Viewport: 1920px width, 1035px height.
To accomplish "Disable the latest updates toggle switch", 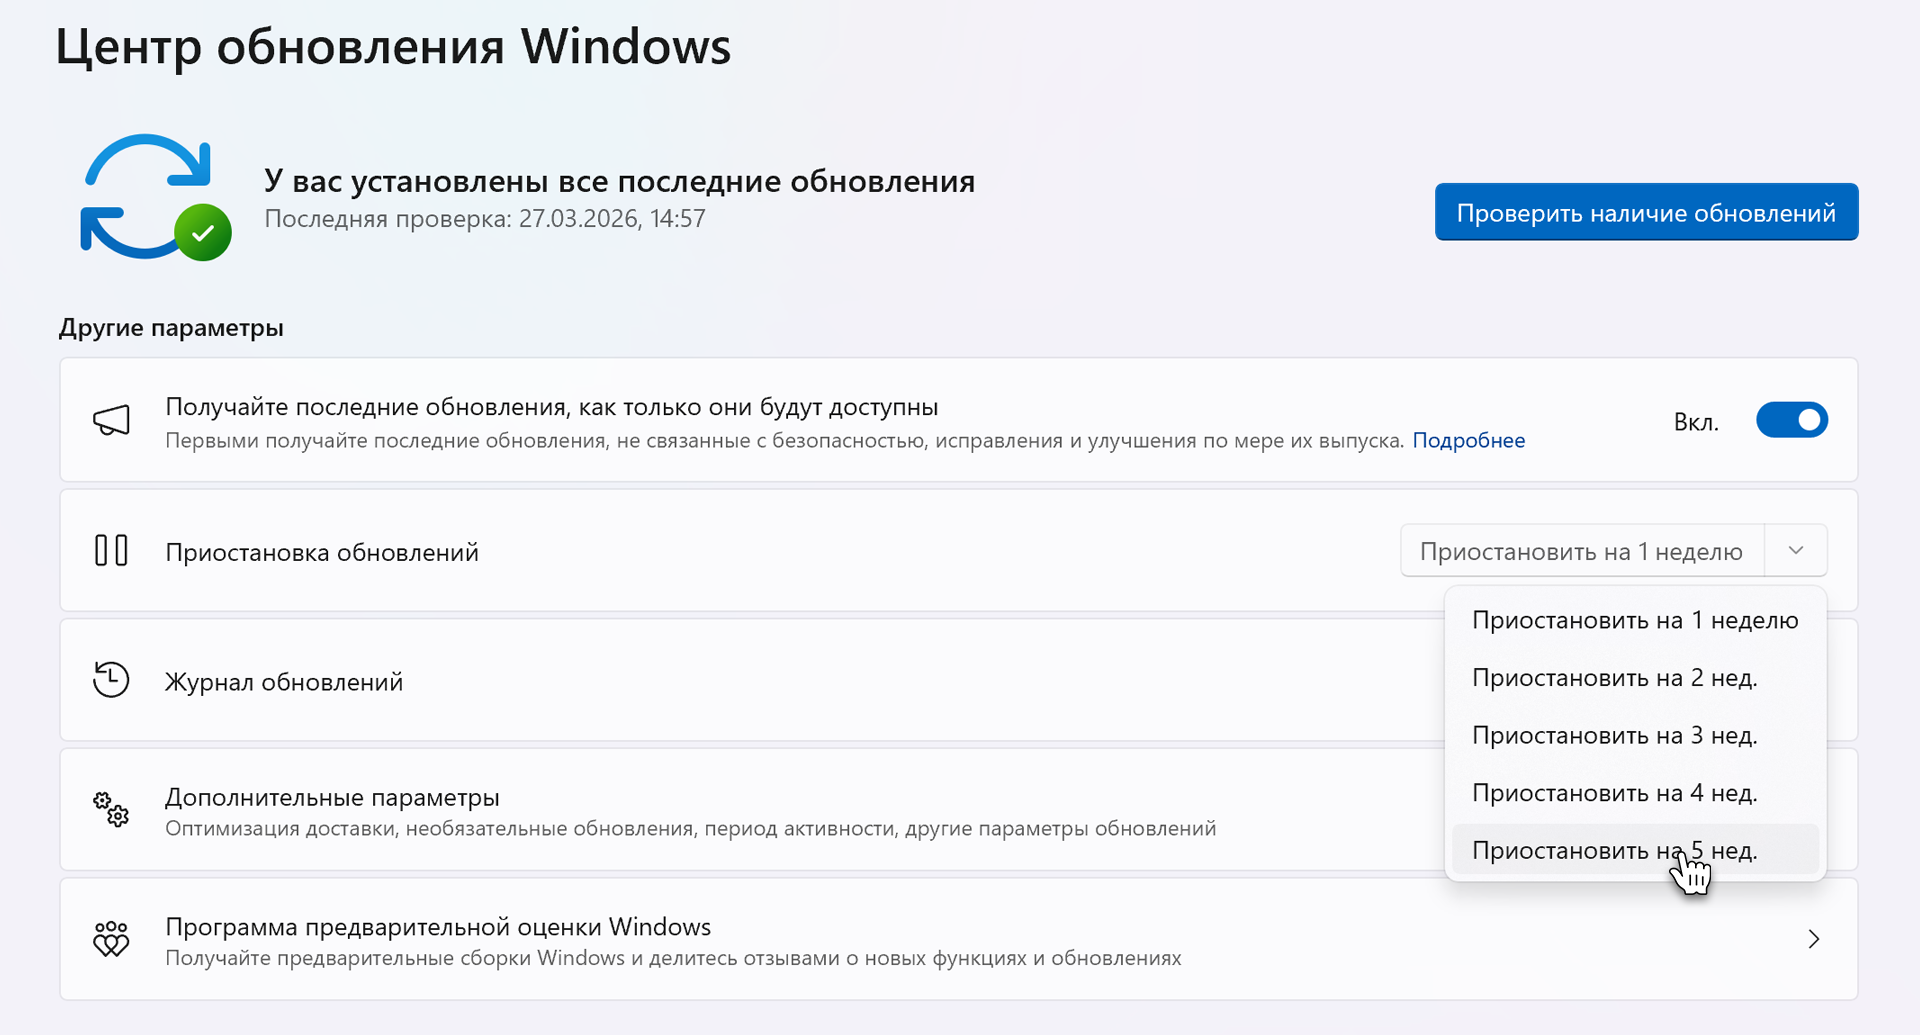I will coord(1791,421).
